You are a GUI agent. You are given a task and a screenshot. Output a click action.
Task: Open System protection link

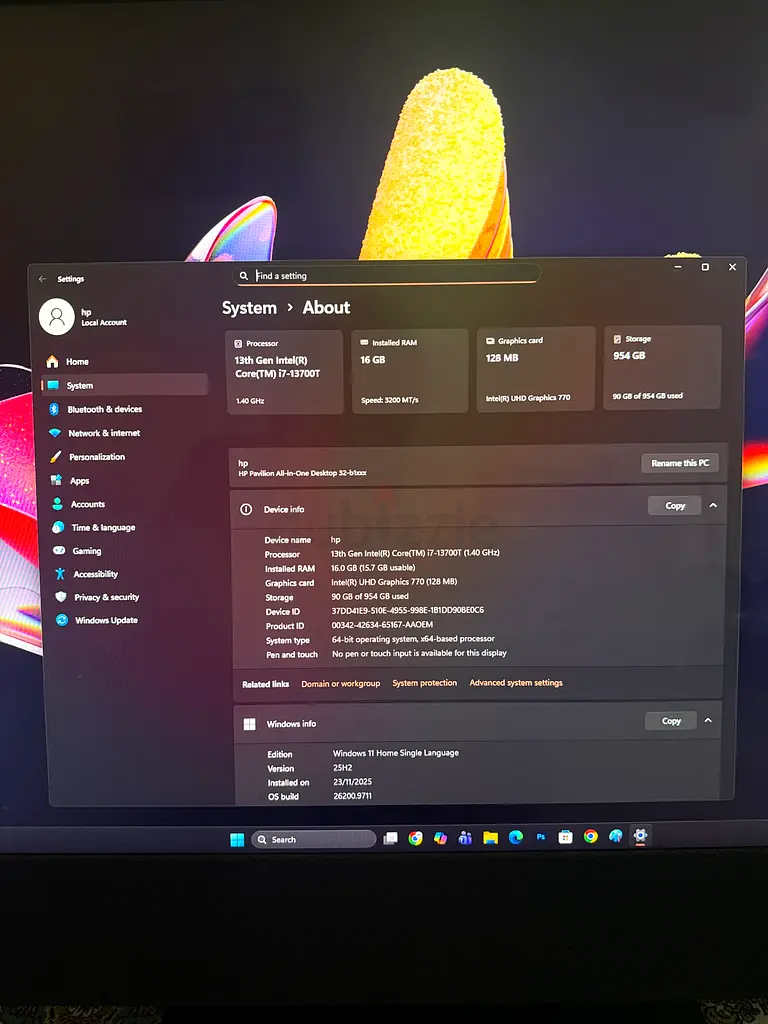[x=424, y=683]
